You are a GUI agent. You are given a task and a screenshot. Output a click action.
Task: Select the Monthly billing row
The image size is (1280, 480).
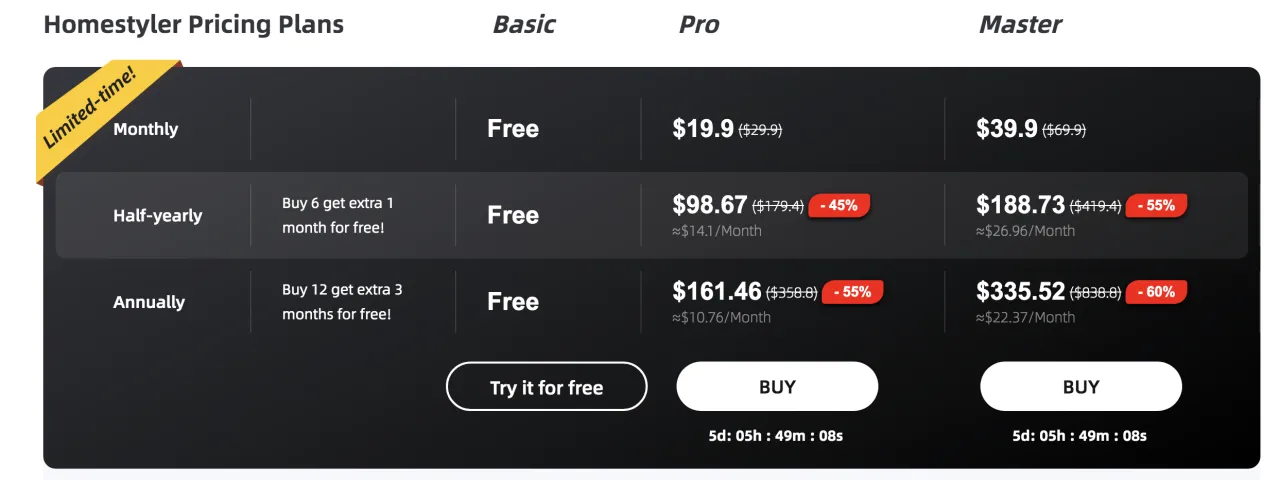[146, 129]
